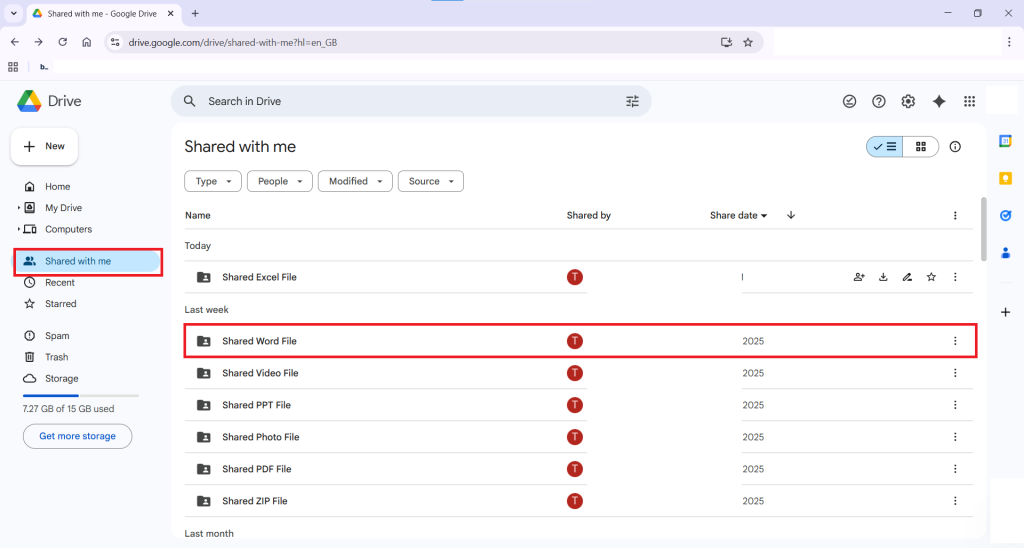Click the Support help icon
Viewport: 1024px width, 548px height.
(879, 101)
